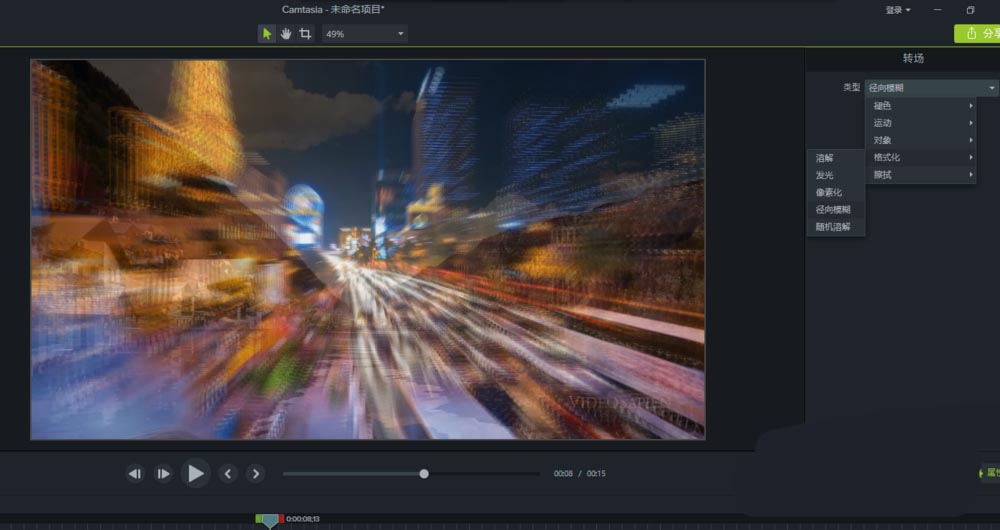
Task: Choose 像素化 transition
Action: coord(836,193)
